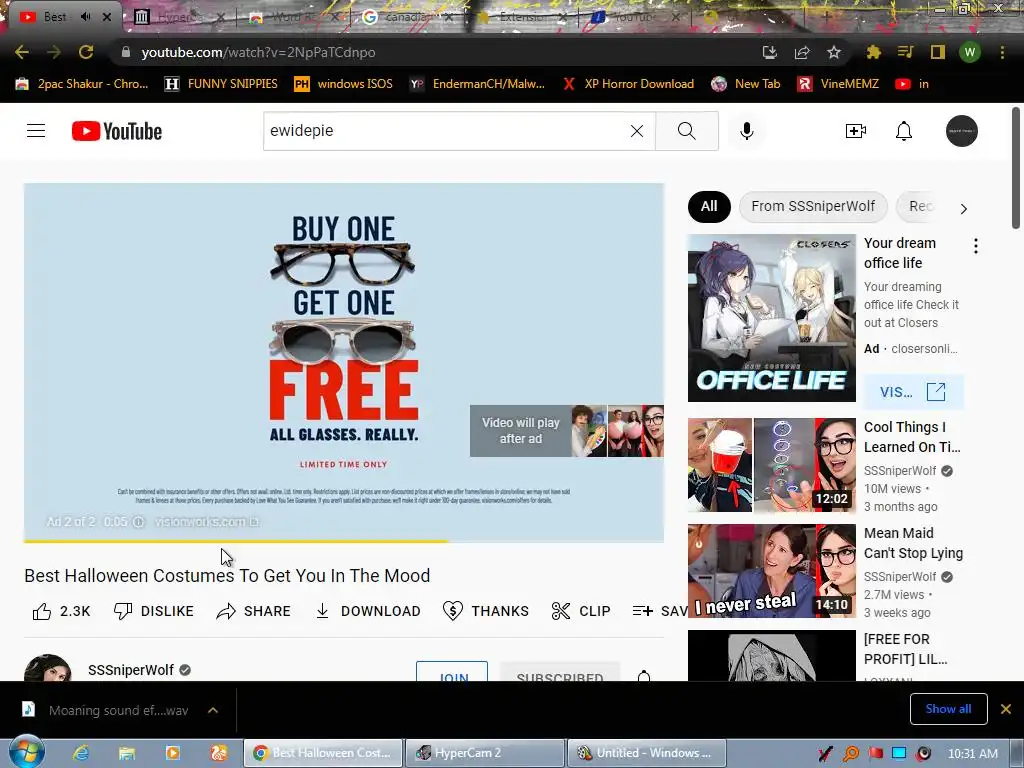Click the Closers ad VISIT button
1024x768 pixels.
(913, 392)
